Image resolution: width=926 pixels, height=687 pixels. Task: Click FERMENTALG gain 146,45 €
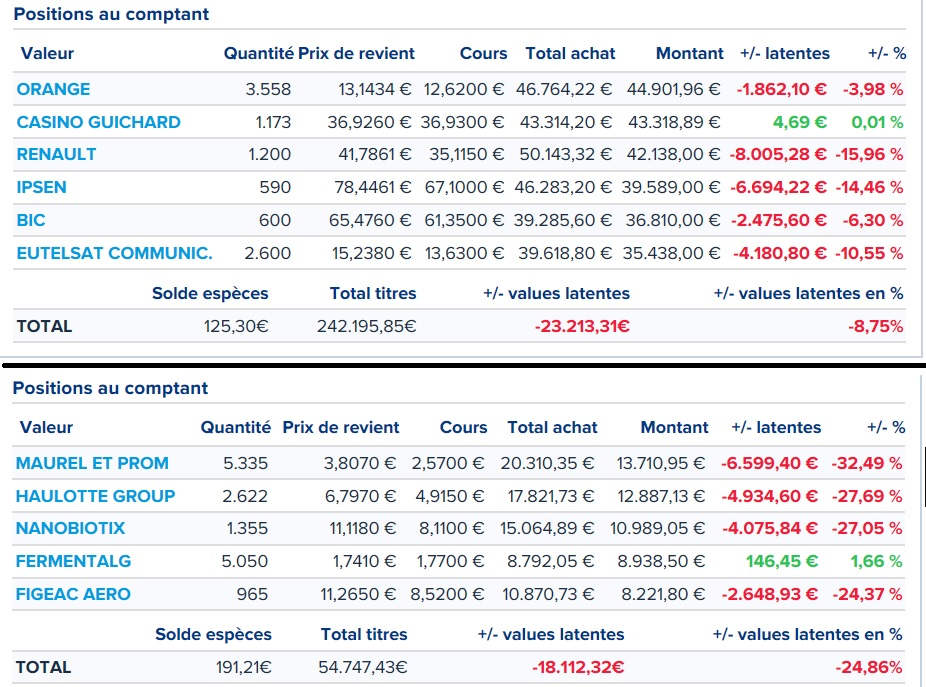point(782,561)
